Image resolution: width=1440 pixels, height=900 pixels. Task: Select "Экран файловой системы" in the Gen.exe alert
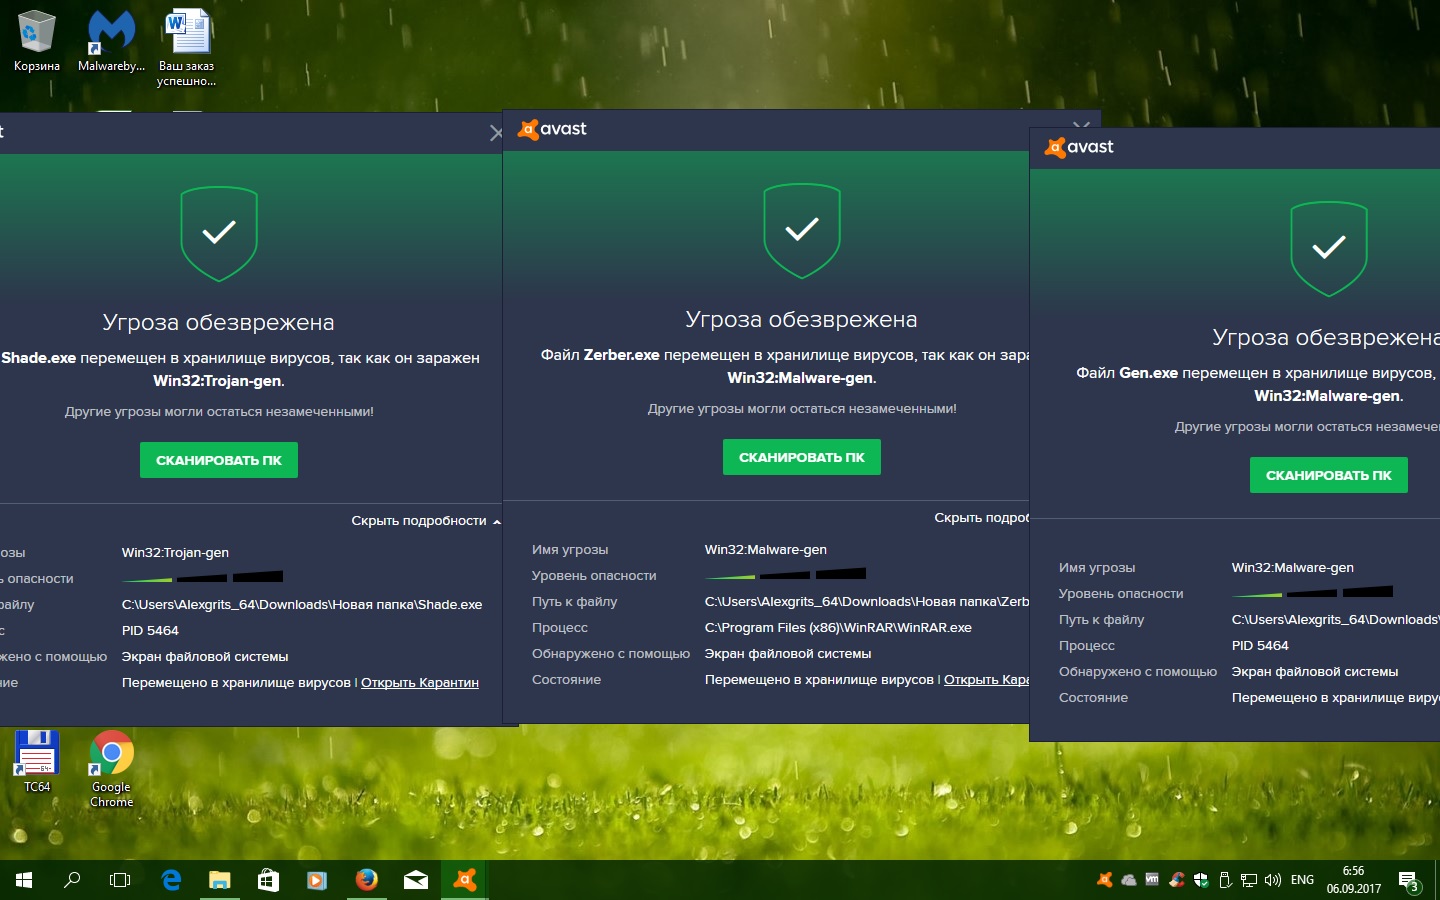(x=1315, y=672)
